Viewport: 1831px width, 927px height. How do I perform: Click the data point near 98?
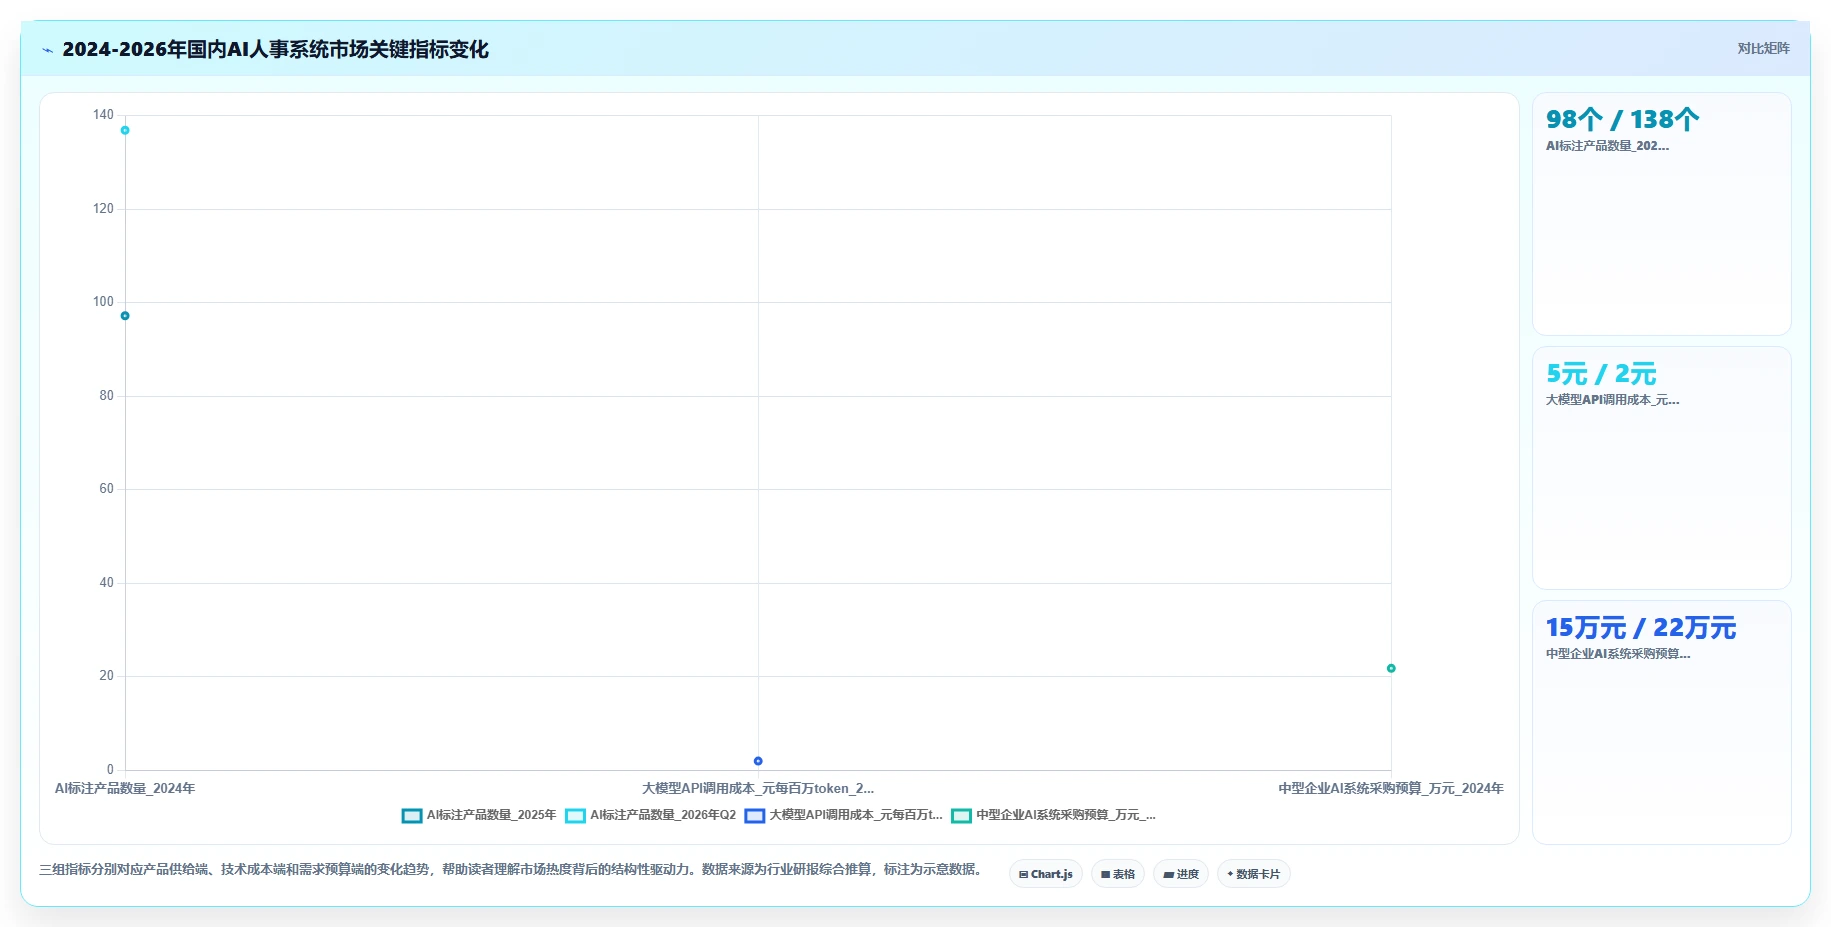pos(125,316)
